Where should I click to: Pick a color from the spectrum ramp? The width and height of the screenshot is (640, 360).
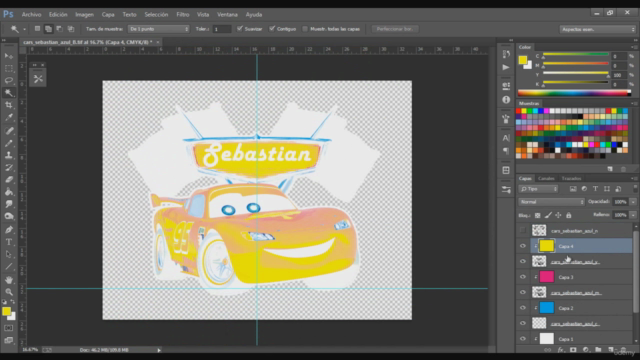[574, 93]
